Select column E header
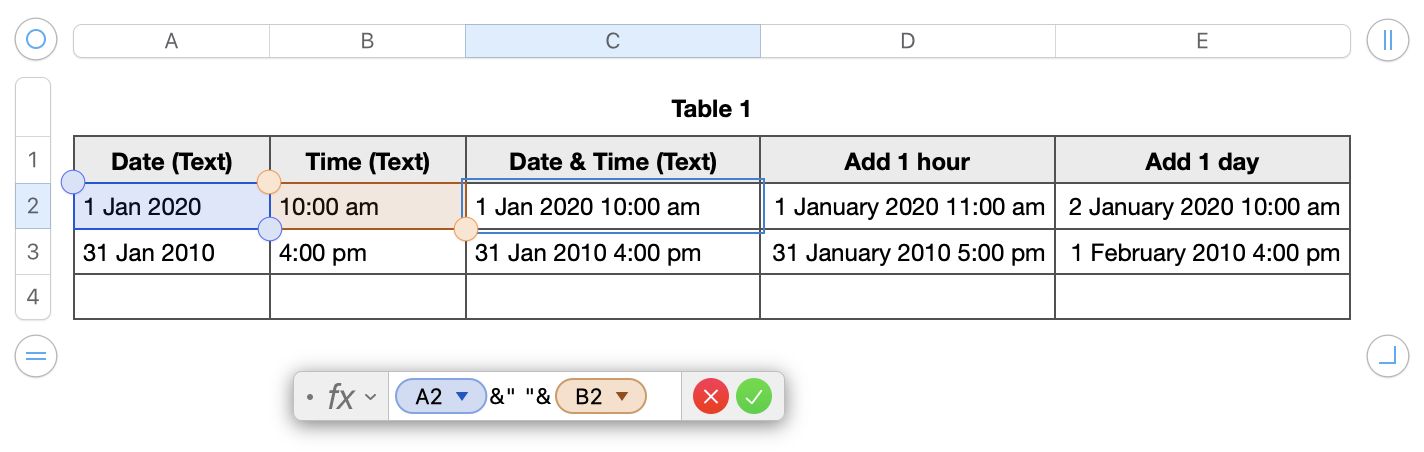This screenshot has height=452, width=1424. [x=1202, y=41]
